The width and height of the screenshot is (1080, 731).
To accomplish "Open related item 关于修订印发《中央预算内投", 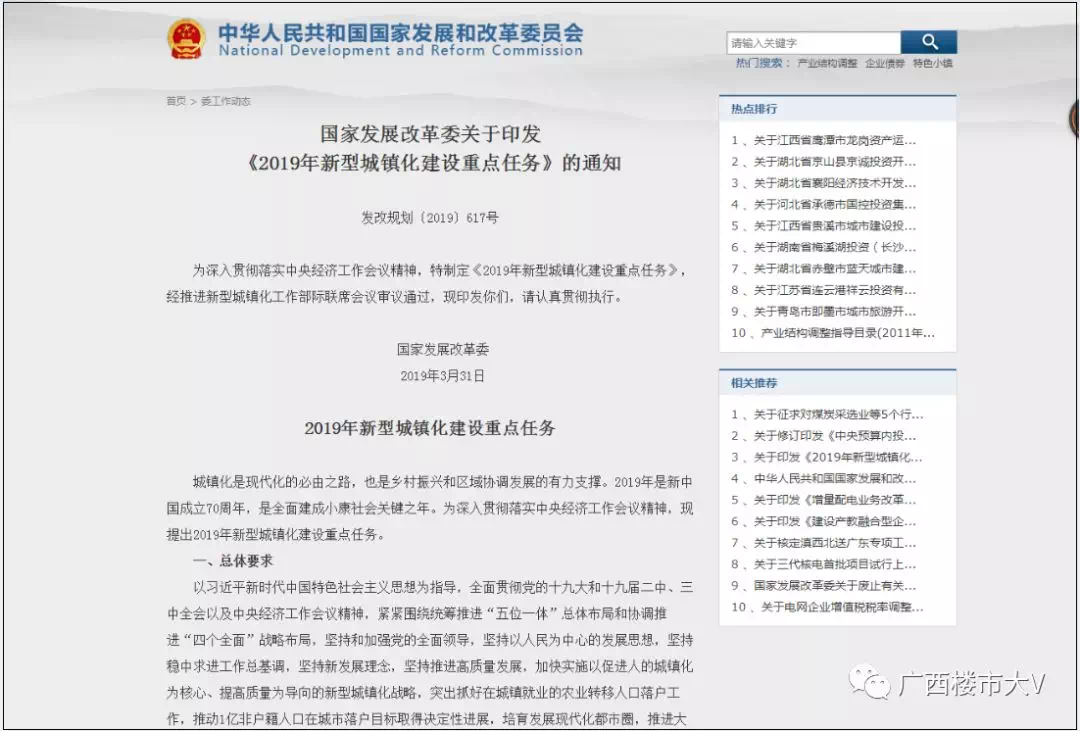I will click(x=835, y=436).
